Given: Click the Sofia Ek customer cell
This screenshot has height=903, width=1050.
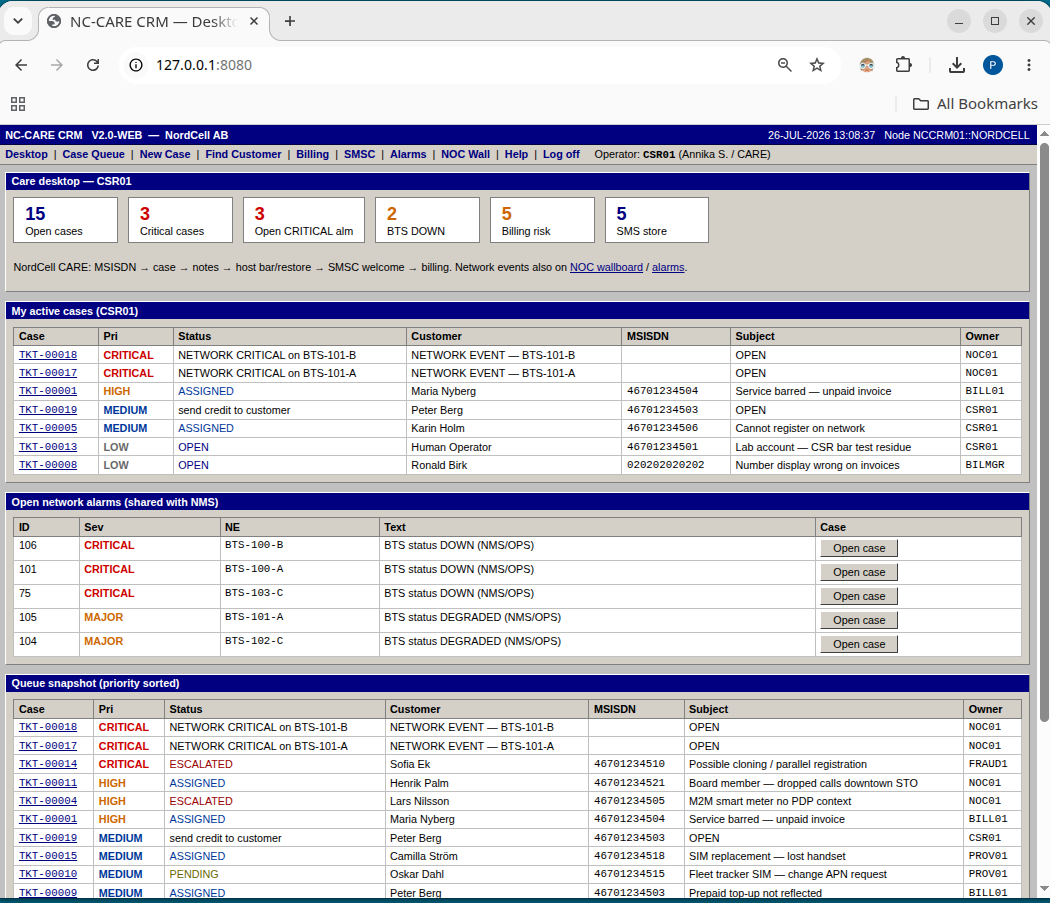Looking at the screenshot, I should (487, 764).
